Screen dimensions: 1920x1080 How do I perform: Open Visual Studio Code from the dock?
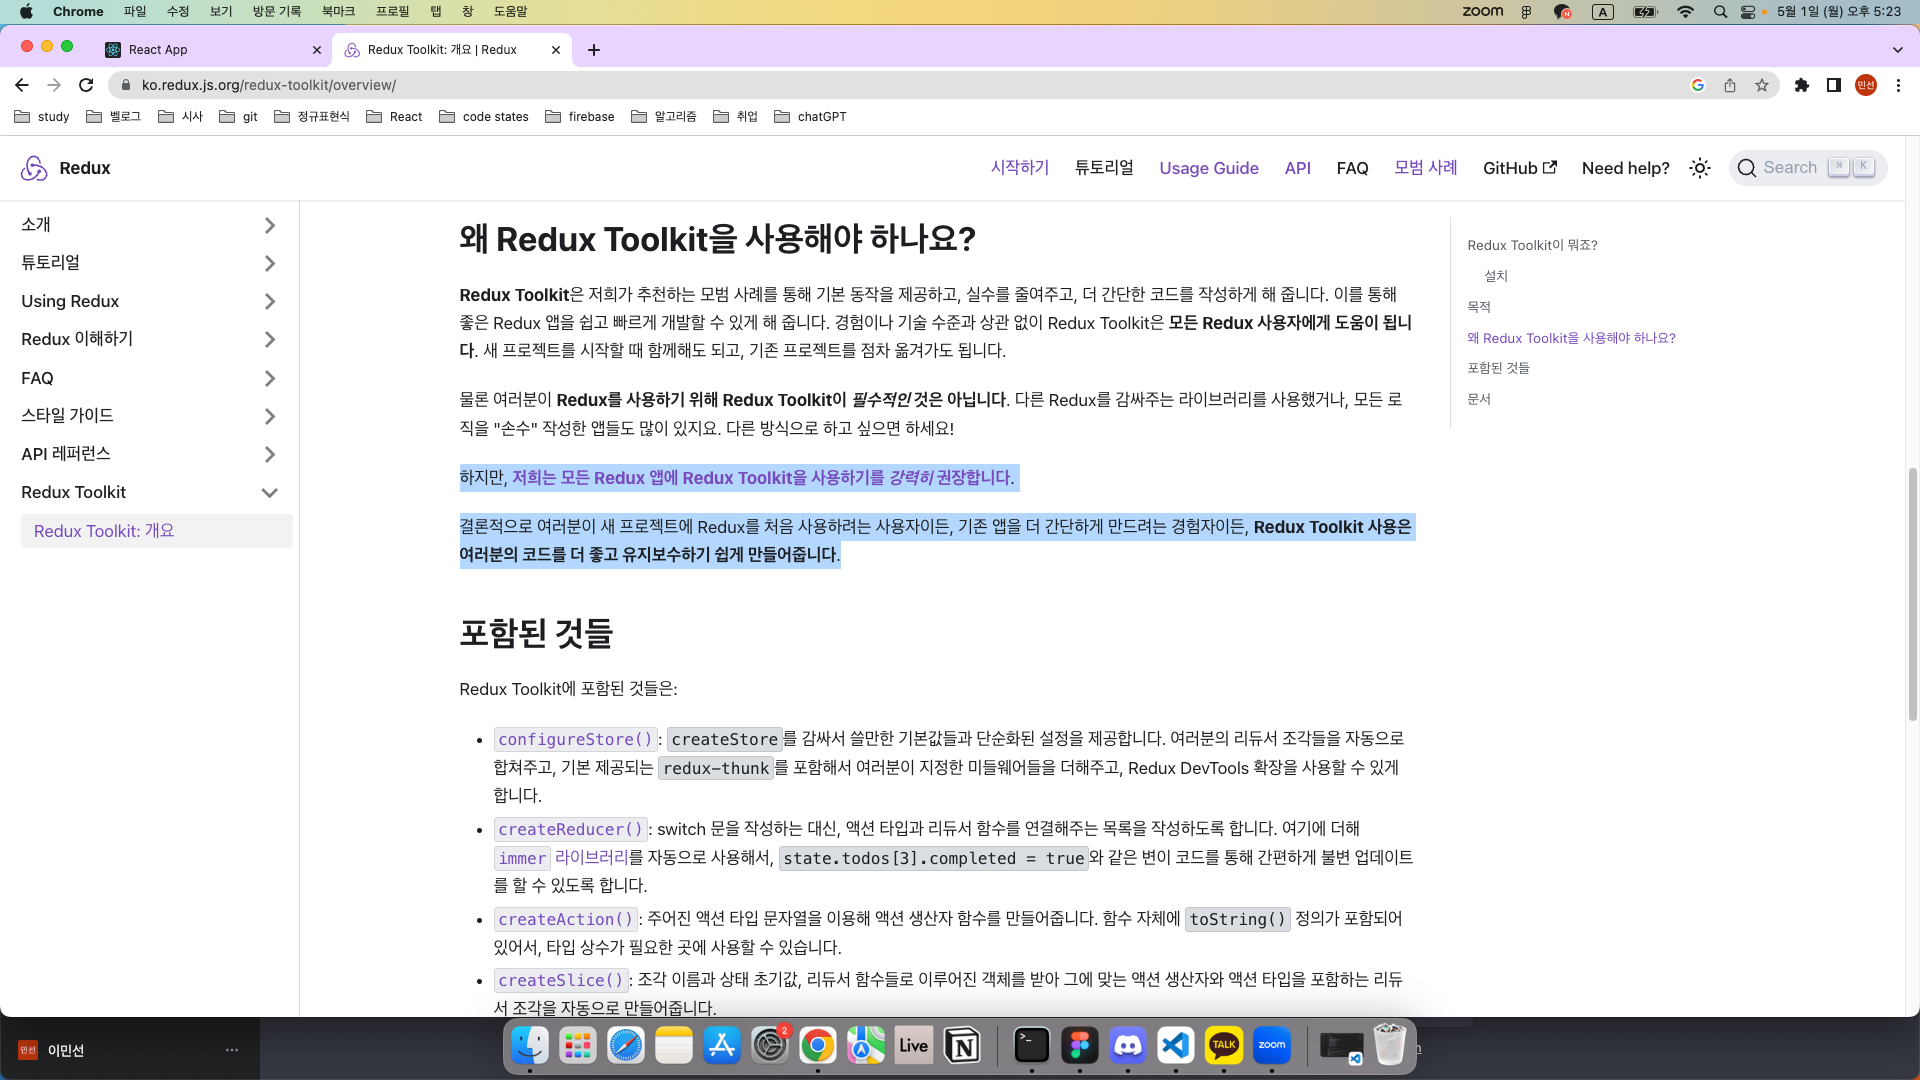point(1176,1046)
